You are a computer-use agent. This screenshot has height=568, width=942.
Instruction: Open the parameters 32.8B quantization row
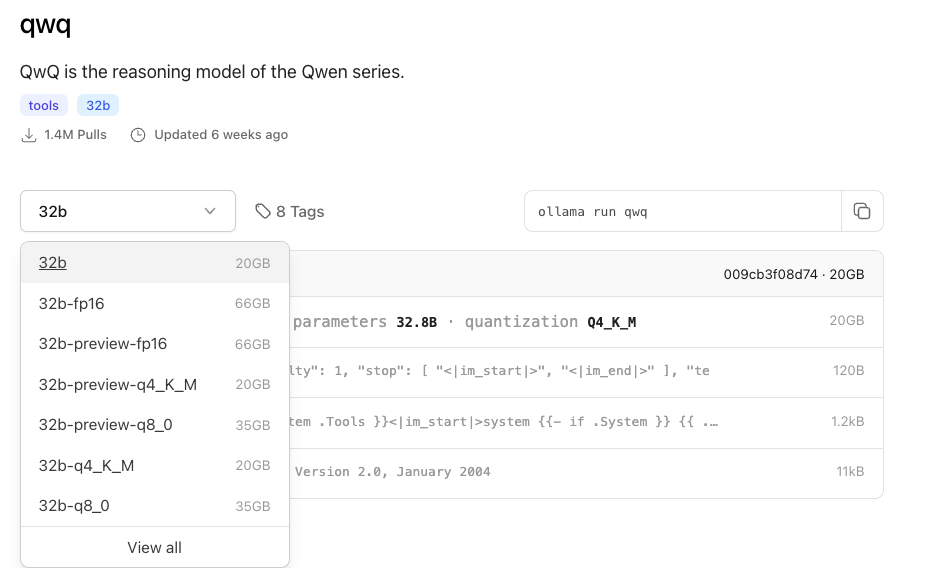coord(586,322)
